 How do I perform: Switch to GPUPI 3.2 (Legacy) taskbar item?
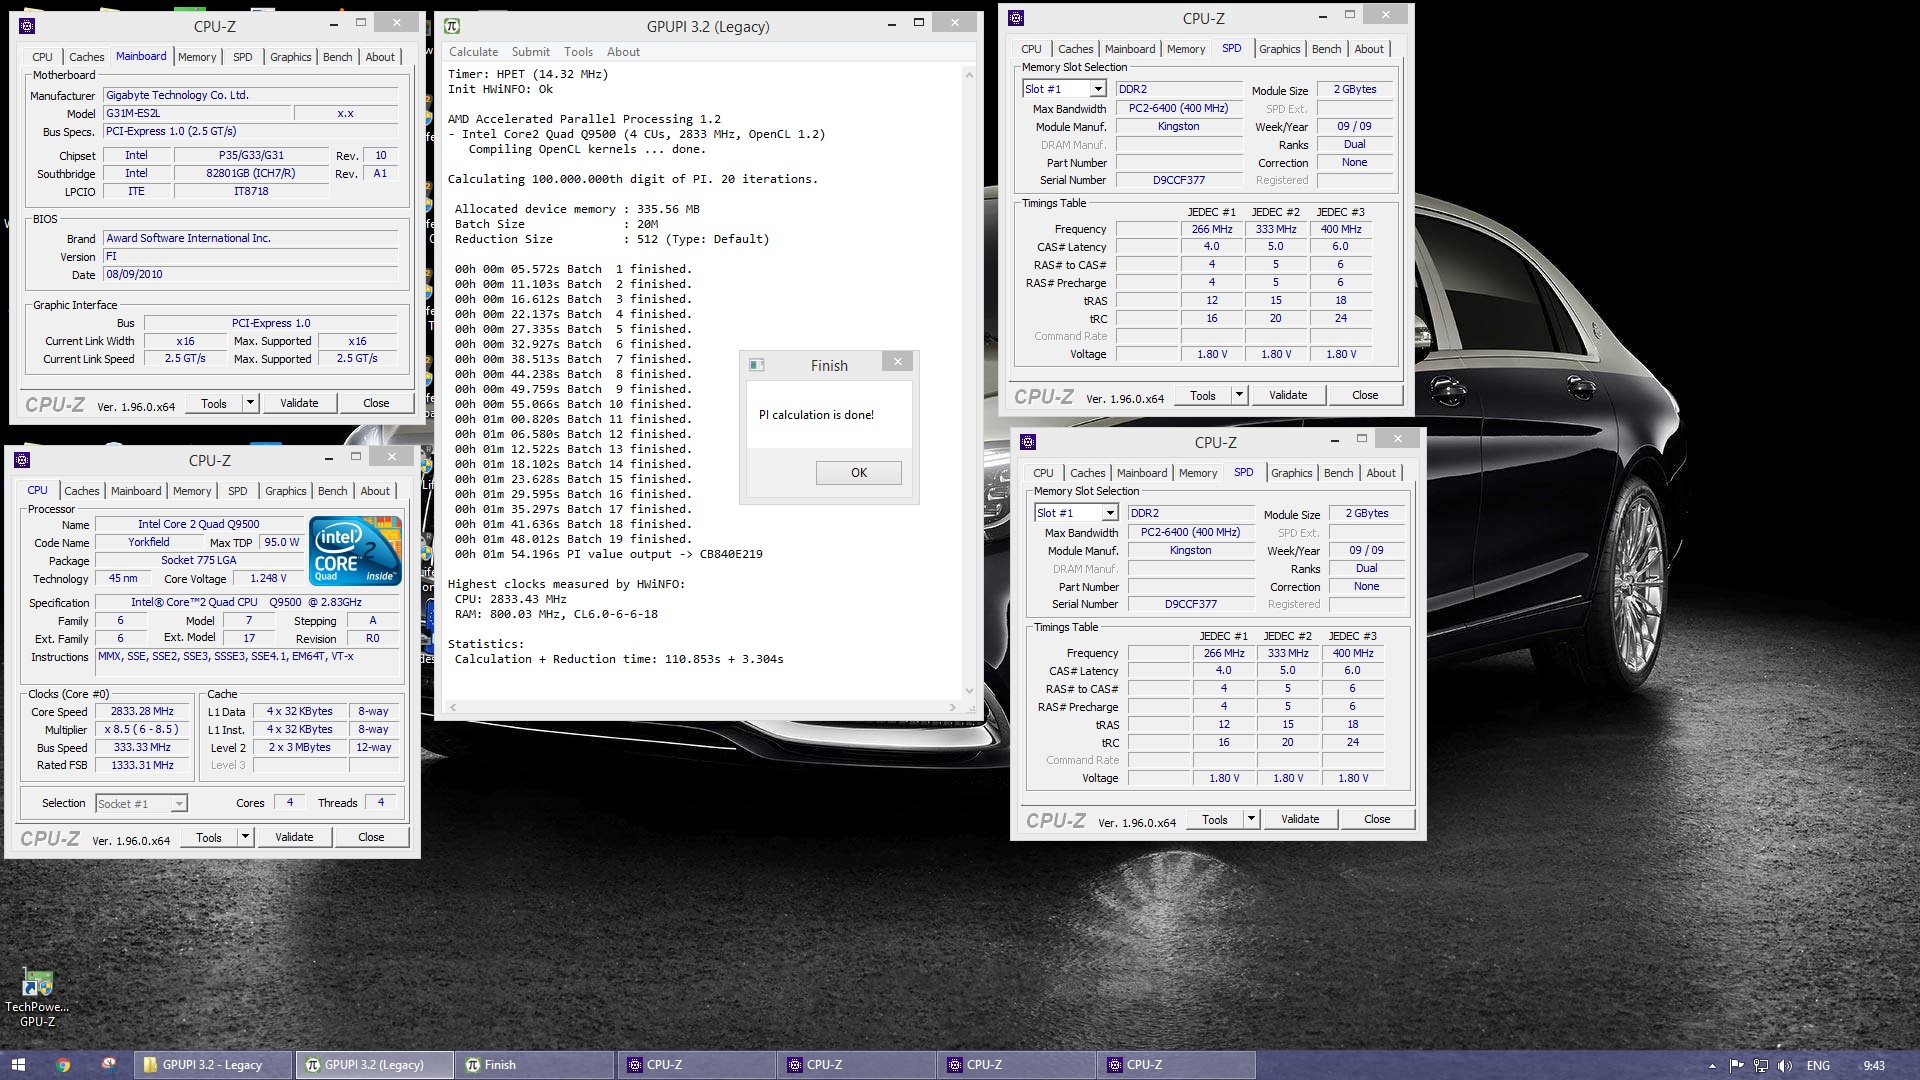[x=375, y=1065]
